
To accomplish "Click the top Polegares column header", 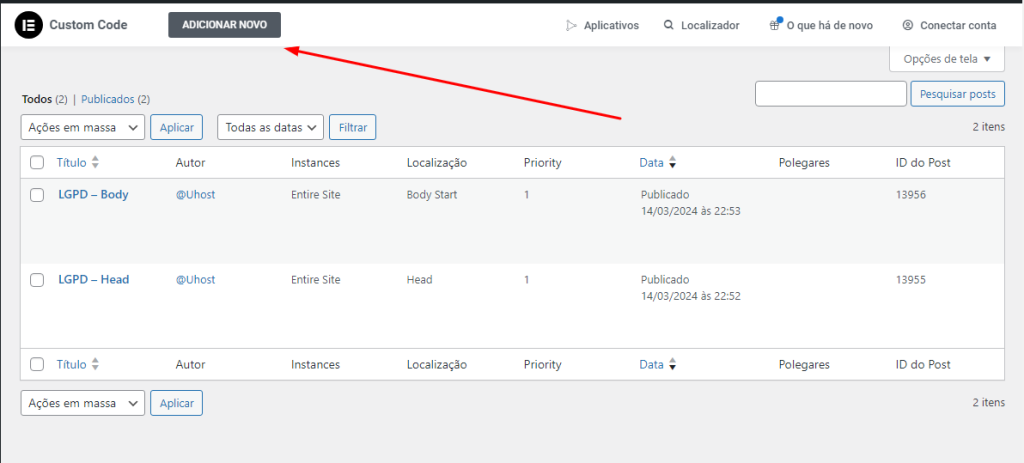I will 804,163.
